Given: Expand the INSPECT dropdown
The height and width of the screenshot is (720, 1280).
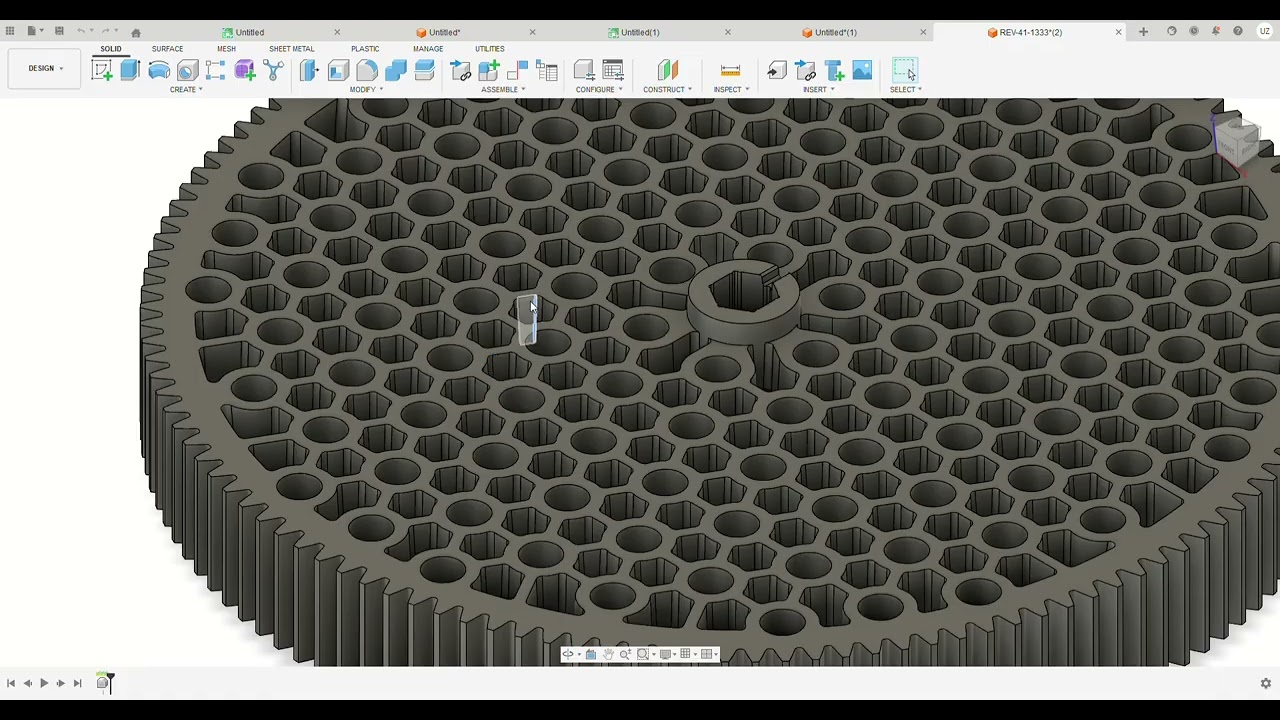Looking at the screenshot, I should pyautogui.click(x=731, y=90).
